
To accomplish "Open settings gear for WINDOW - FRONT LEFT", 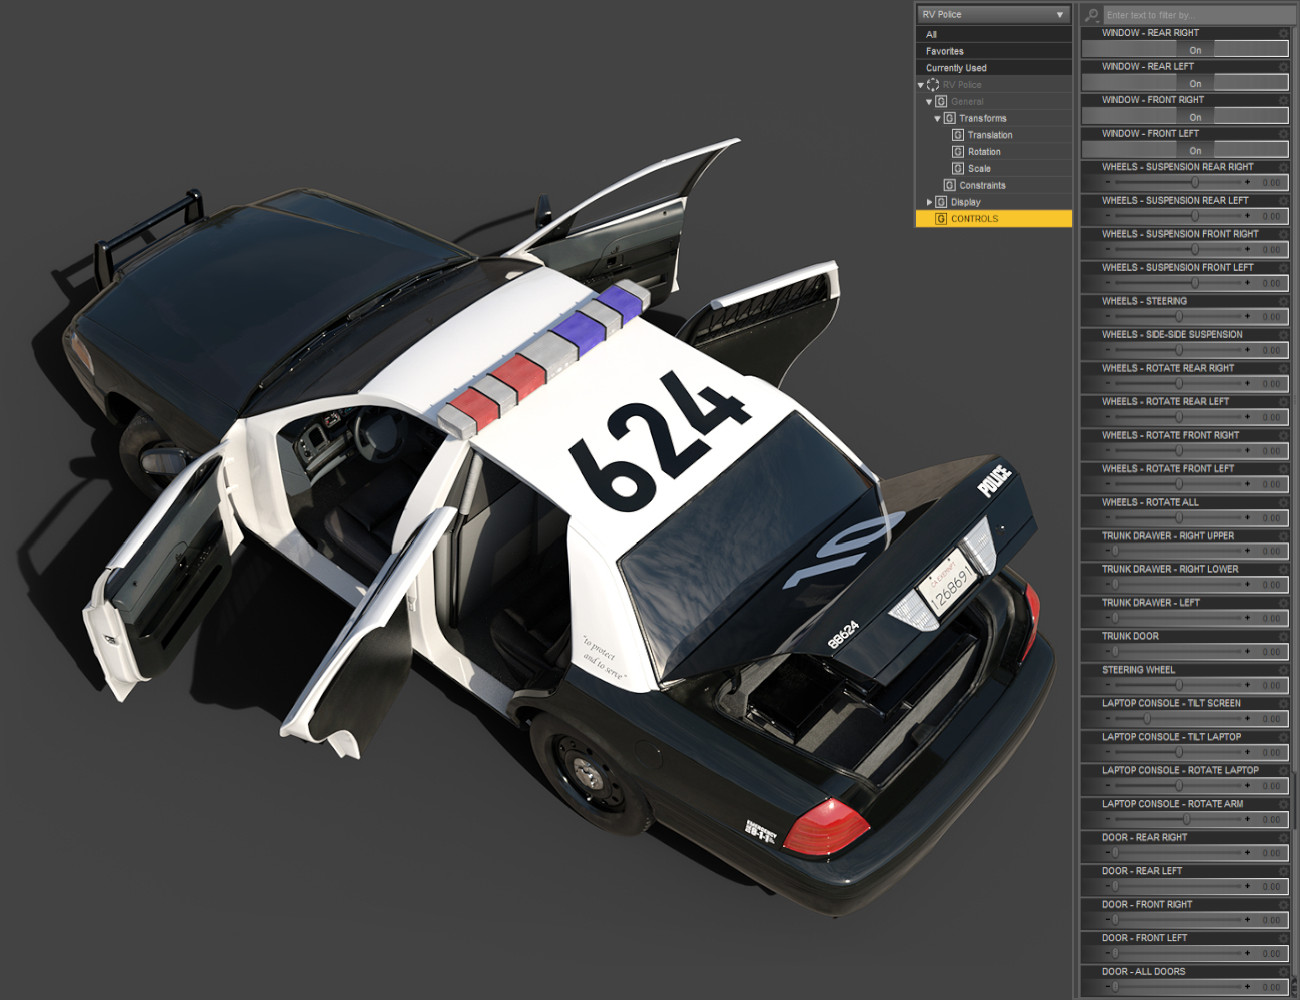I will tap(1284, 134).
